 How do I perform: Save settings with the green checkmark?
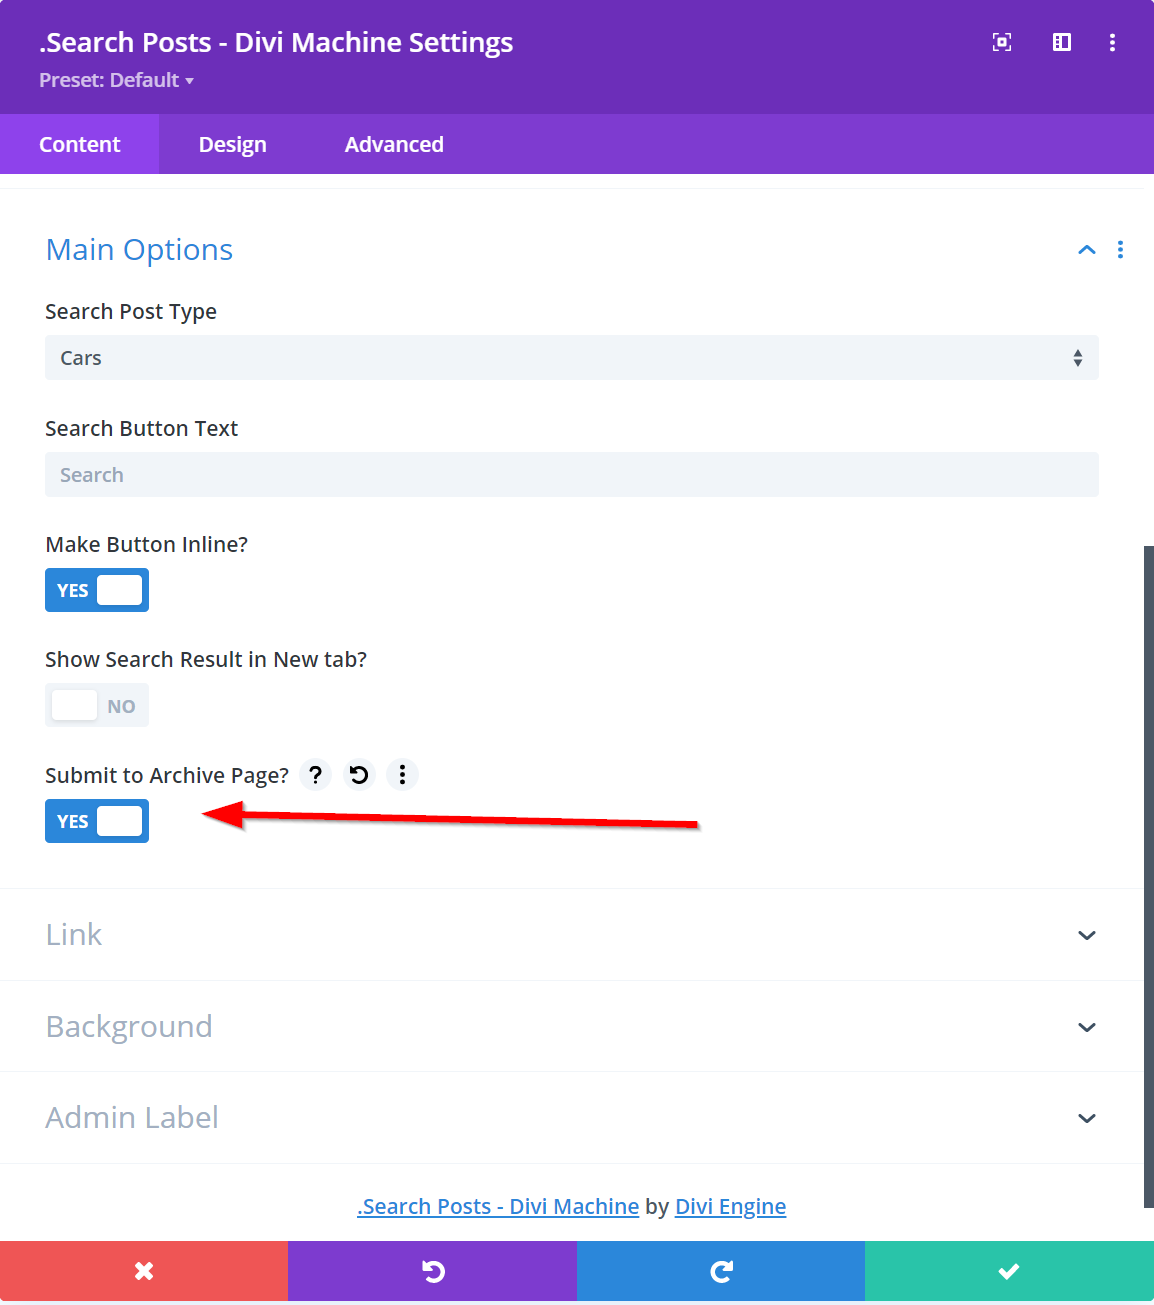(x=1009, y=1271)
